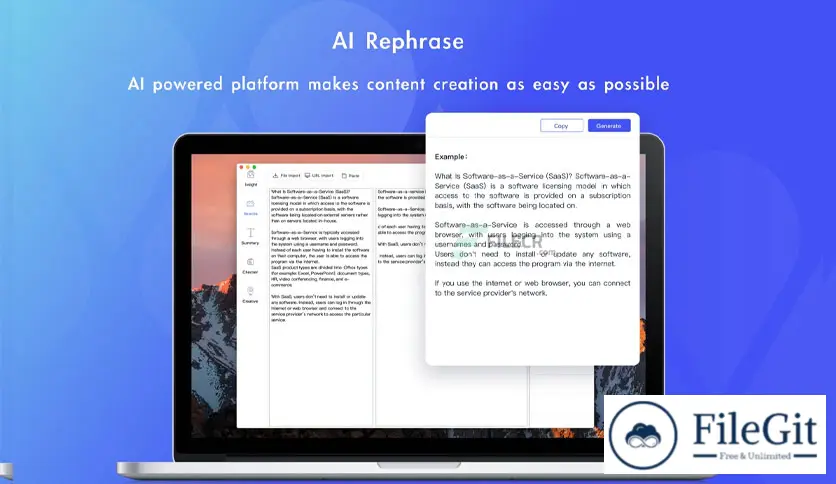
Task: Click the red close window button
Action: coord(242,167)
